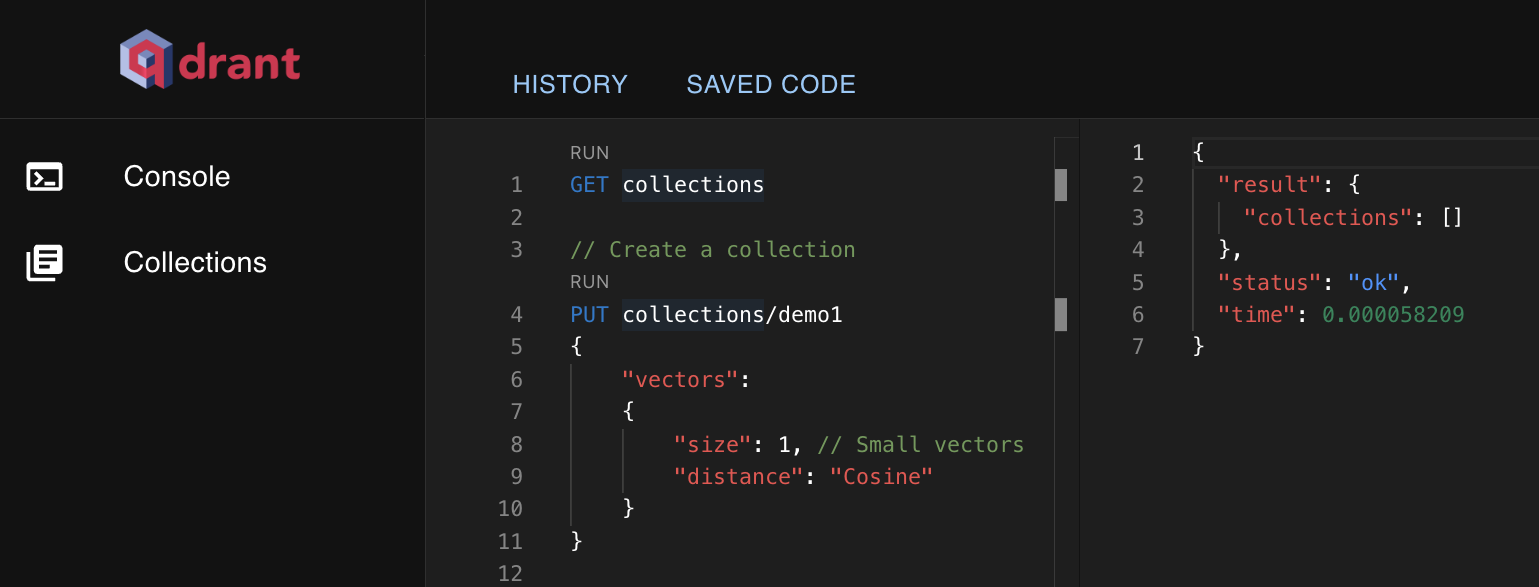
Task: Click the Create a collection comment
Action: pos(712,249)
